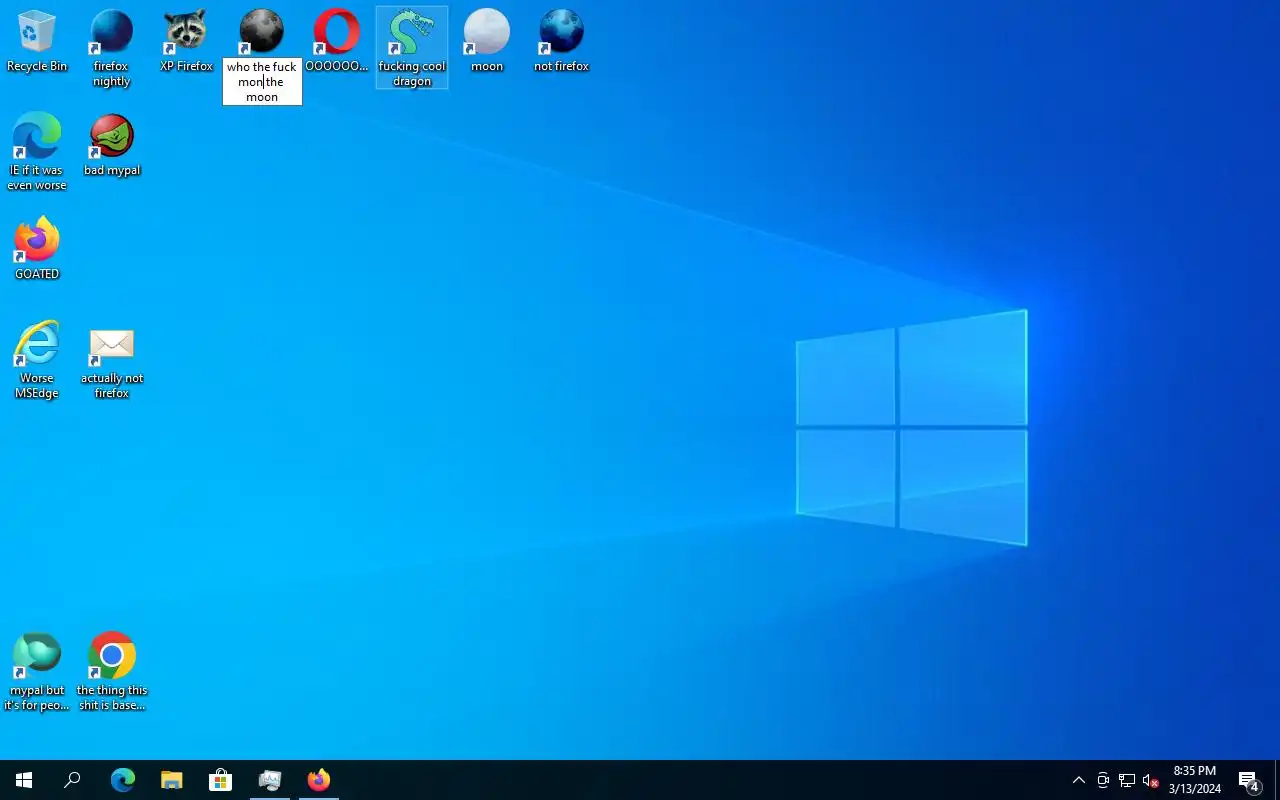Open File Explorer from the taskbar
Screen dimensions: 1280x800
[x=172, y=780]
